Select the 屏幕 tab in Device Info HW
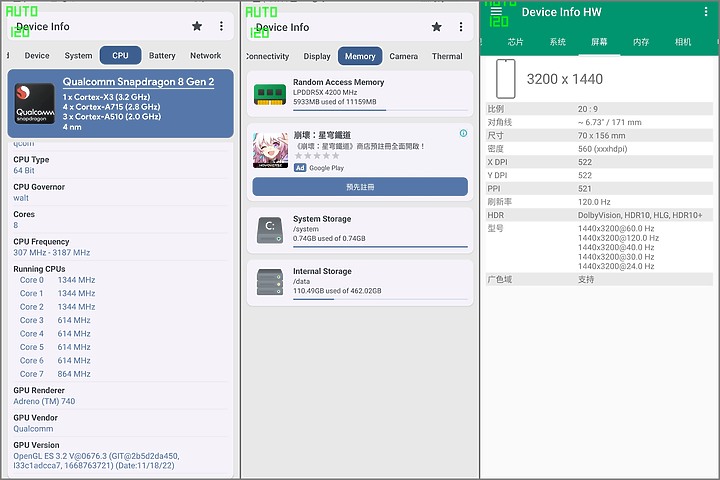The image size is (720, 480). coord(599,42)
